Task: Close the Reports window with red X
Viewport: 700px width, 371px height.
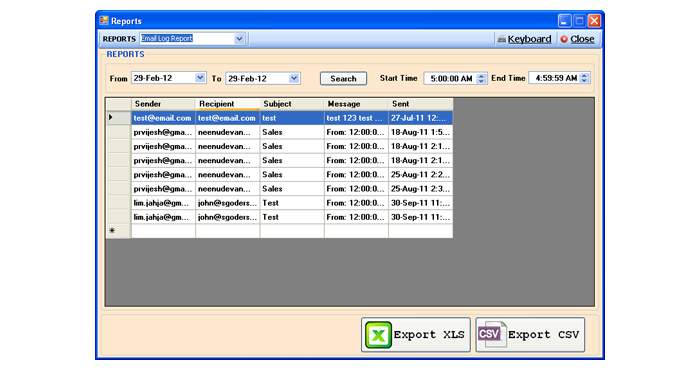Action: coord(594,21)
